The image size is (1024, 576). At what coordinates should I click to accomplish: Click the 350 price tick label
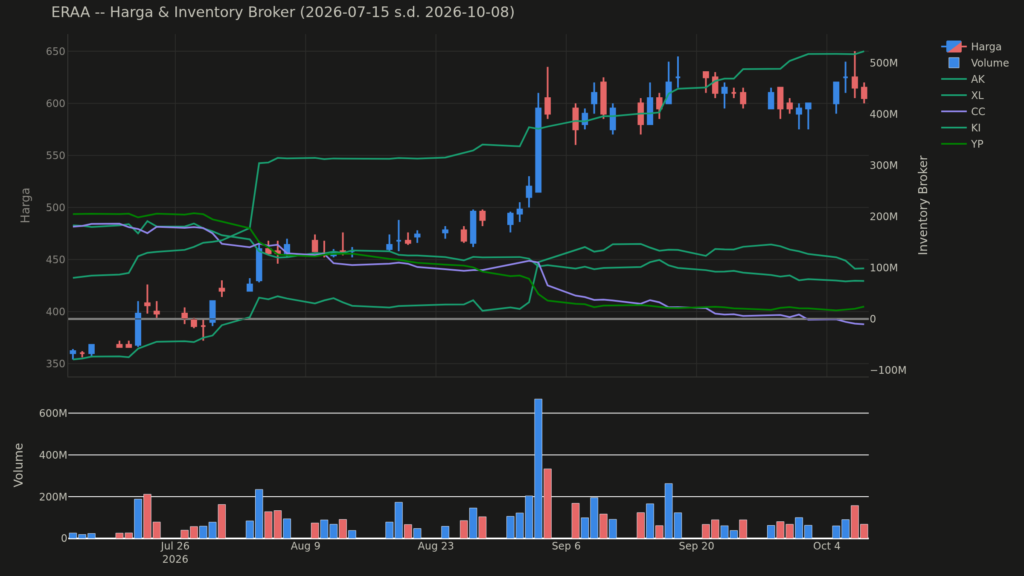[56, 364]
